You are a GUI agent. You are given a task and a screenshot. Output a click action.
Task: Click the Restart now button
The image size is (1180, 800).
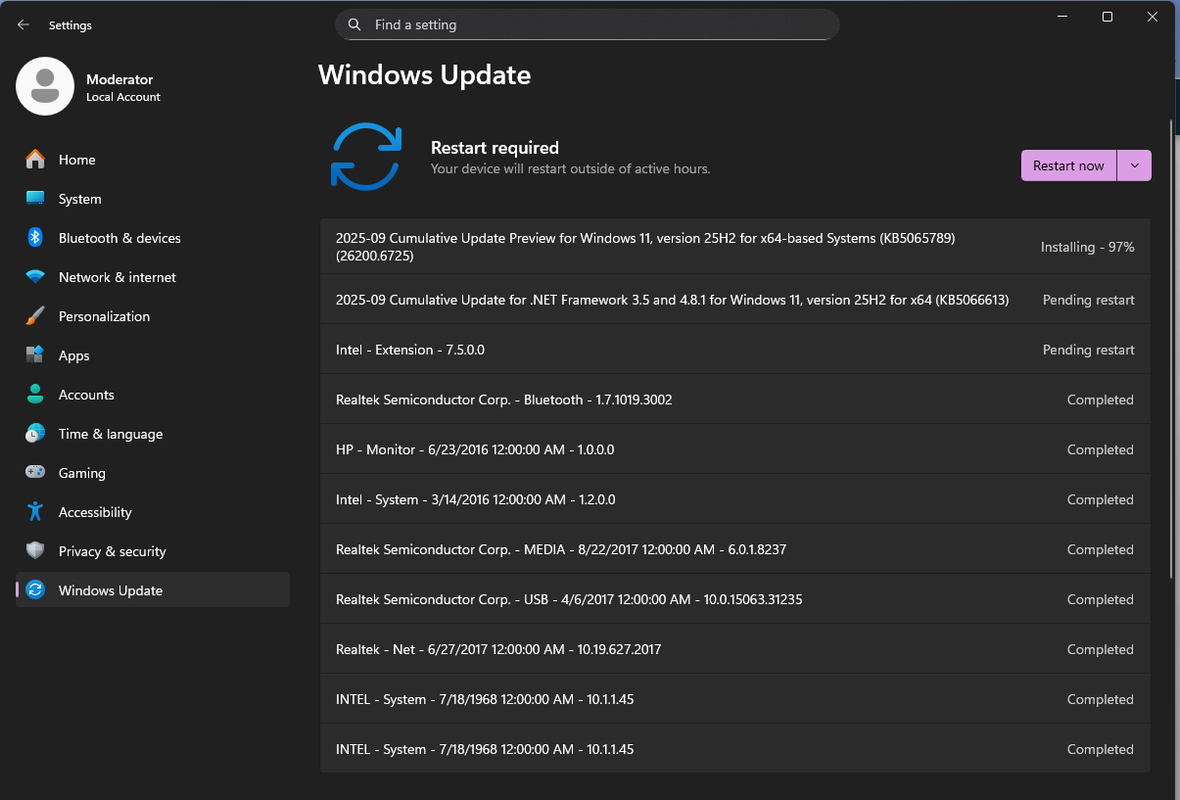pyautogui.click(x=1069, y=166)
